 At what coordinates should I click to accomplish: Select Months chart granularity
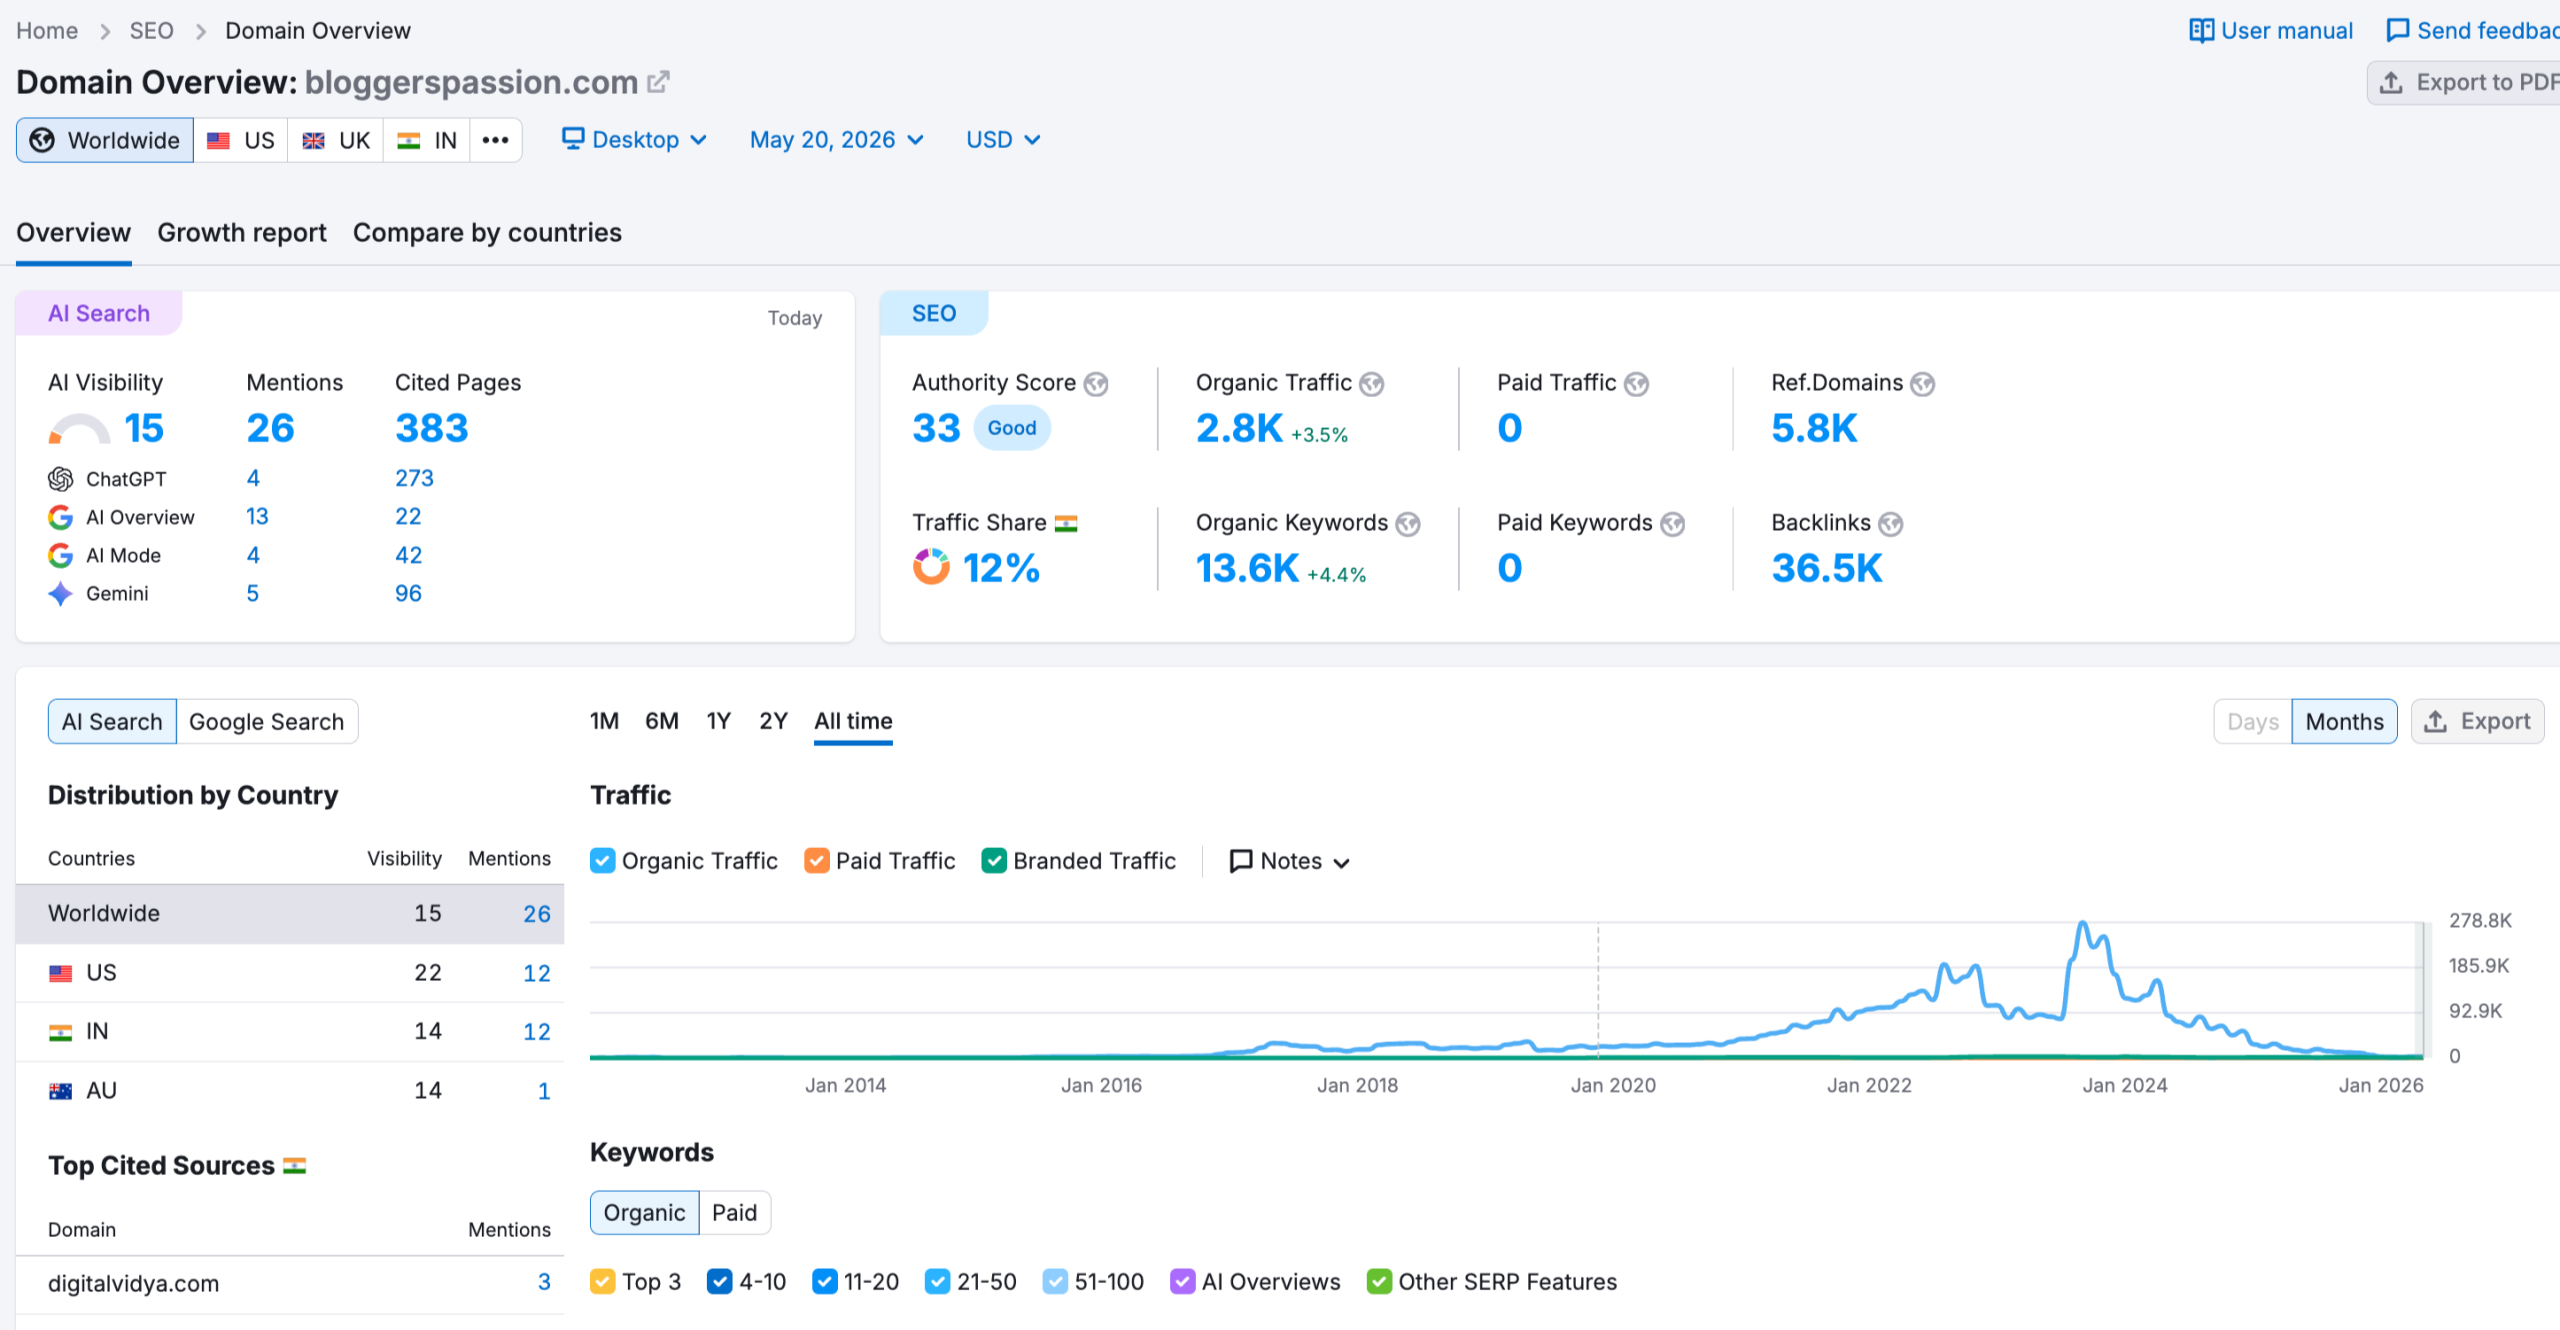(x=2344, y=722)
